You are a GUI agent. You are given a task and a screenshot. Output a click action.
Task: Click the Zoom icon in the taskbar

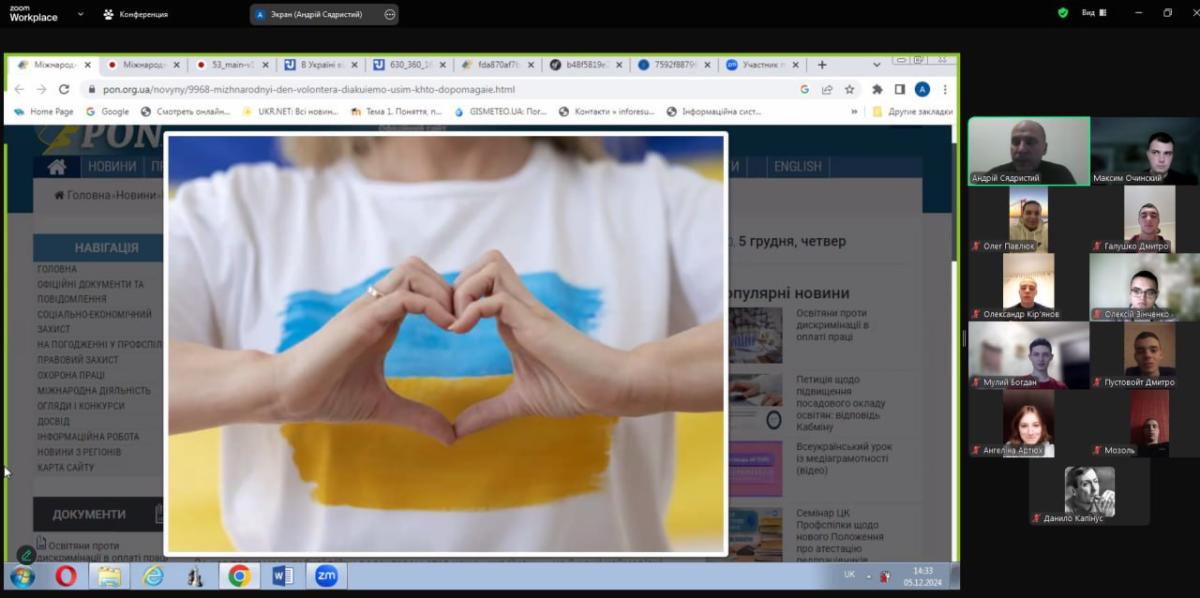326,576
